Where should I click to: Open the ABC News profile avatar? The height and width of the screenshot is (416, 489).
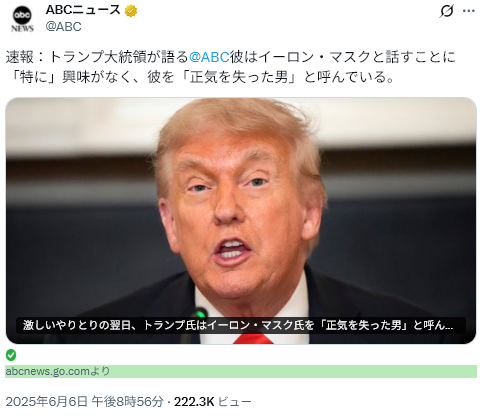[22, 19]
